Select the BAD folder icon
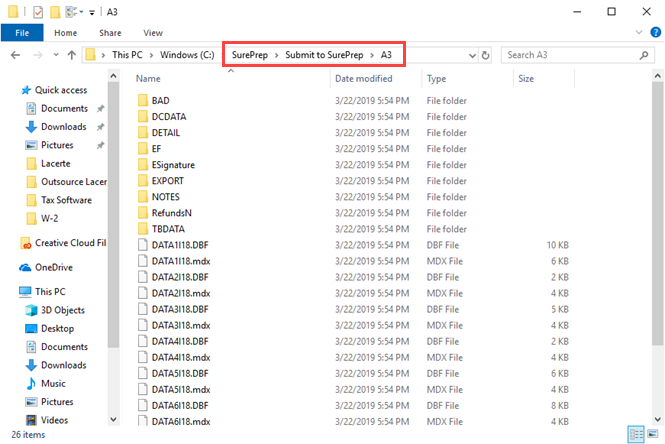Image resolution: width=665 pixels, height=444 pixels. click(143, 101)
